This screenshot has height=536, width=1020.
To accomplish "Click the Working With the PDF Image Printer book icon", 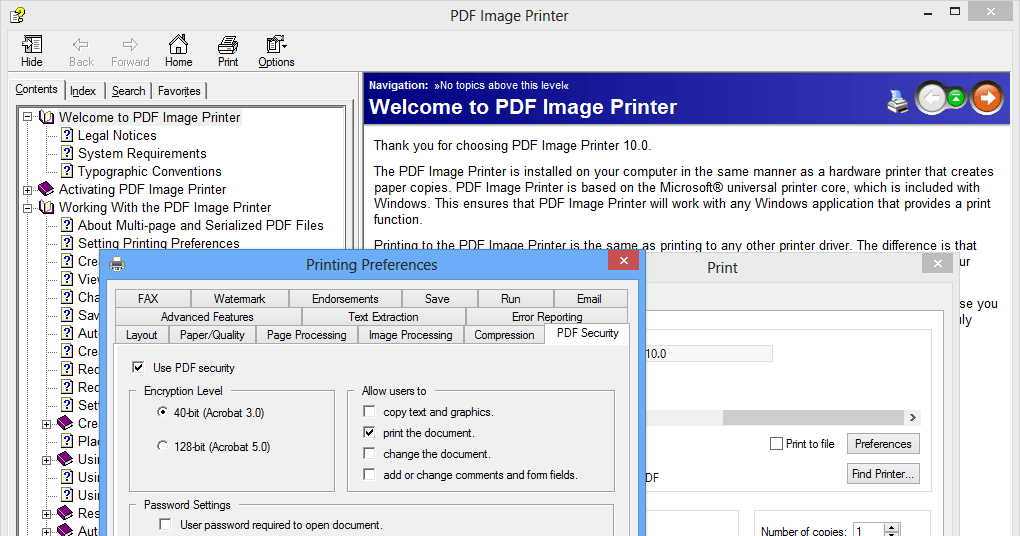I will [46, 208].
